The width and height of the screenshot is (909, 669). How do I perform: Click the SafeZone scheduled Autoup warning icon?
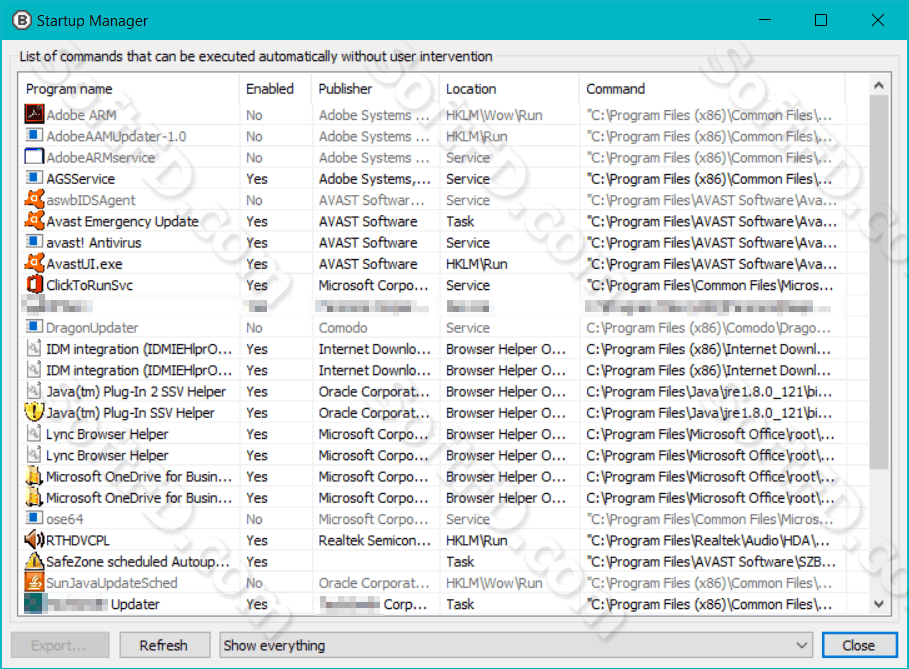point(34,561)
